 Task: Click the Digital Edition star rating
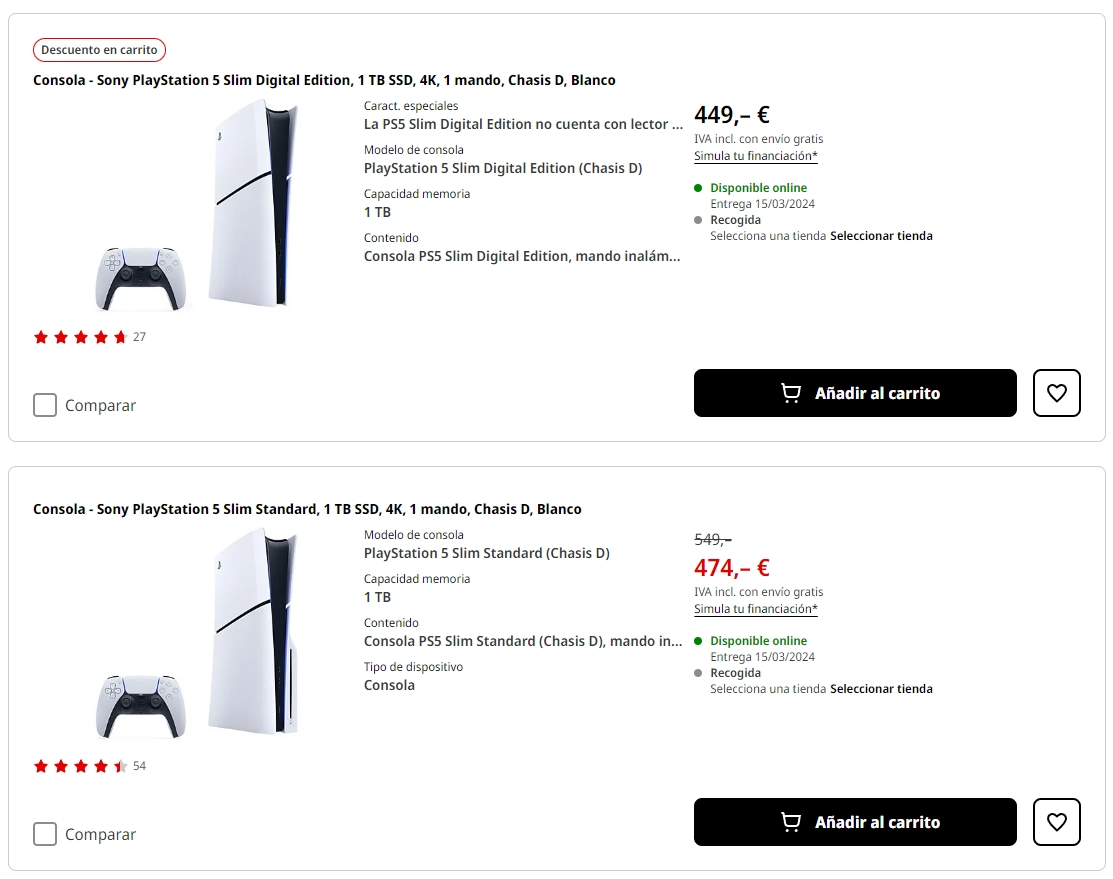click(x=80, y=337)
